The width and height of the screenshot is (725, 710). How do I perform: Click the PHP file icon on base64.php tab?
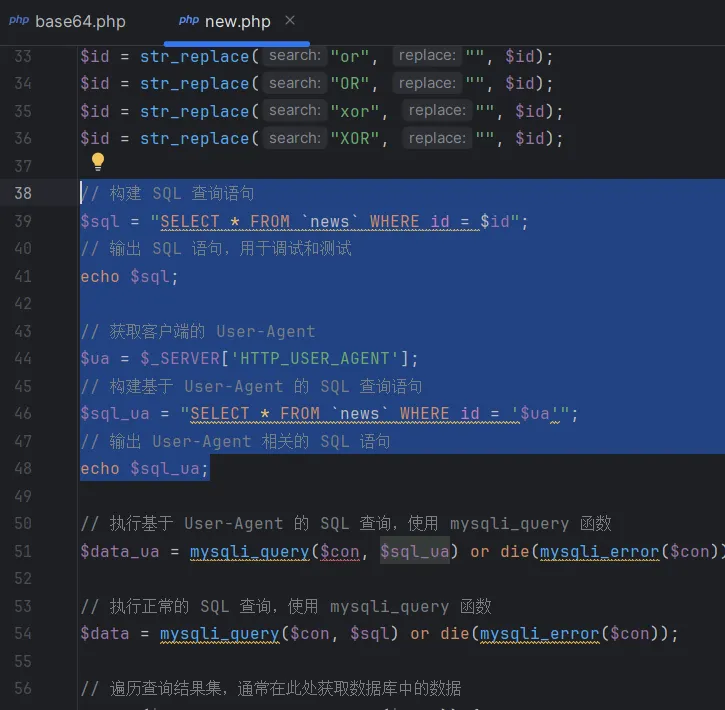coord(19,21)
